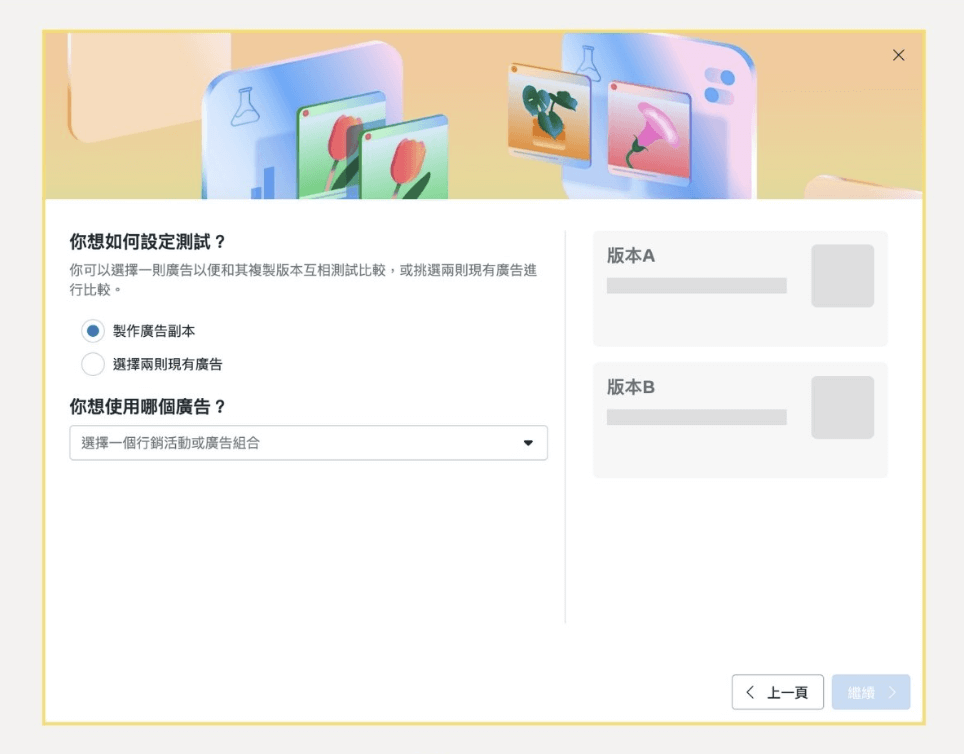
Task: Click the close X icon
Action: point(897,55)
